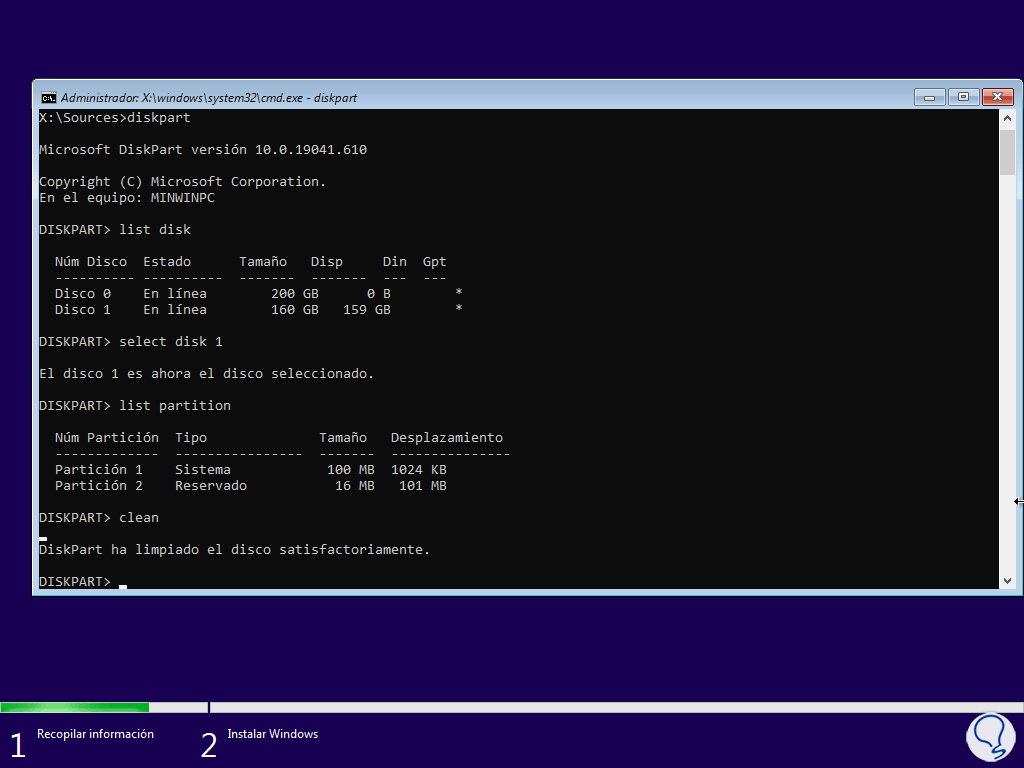Click 'Copyright (C) Microsoft Corporation.' line
This screenshot has width=1024, height=768.
[182, 182]
